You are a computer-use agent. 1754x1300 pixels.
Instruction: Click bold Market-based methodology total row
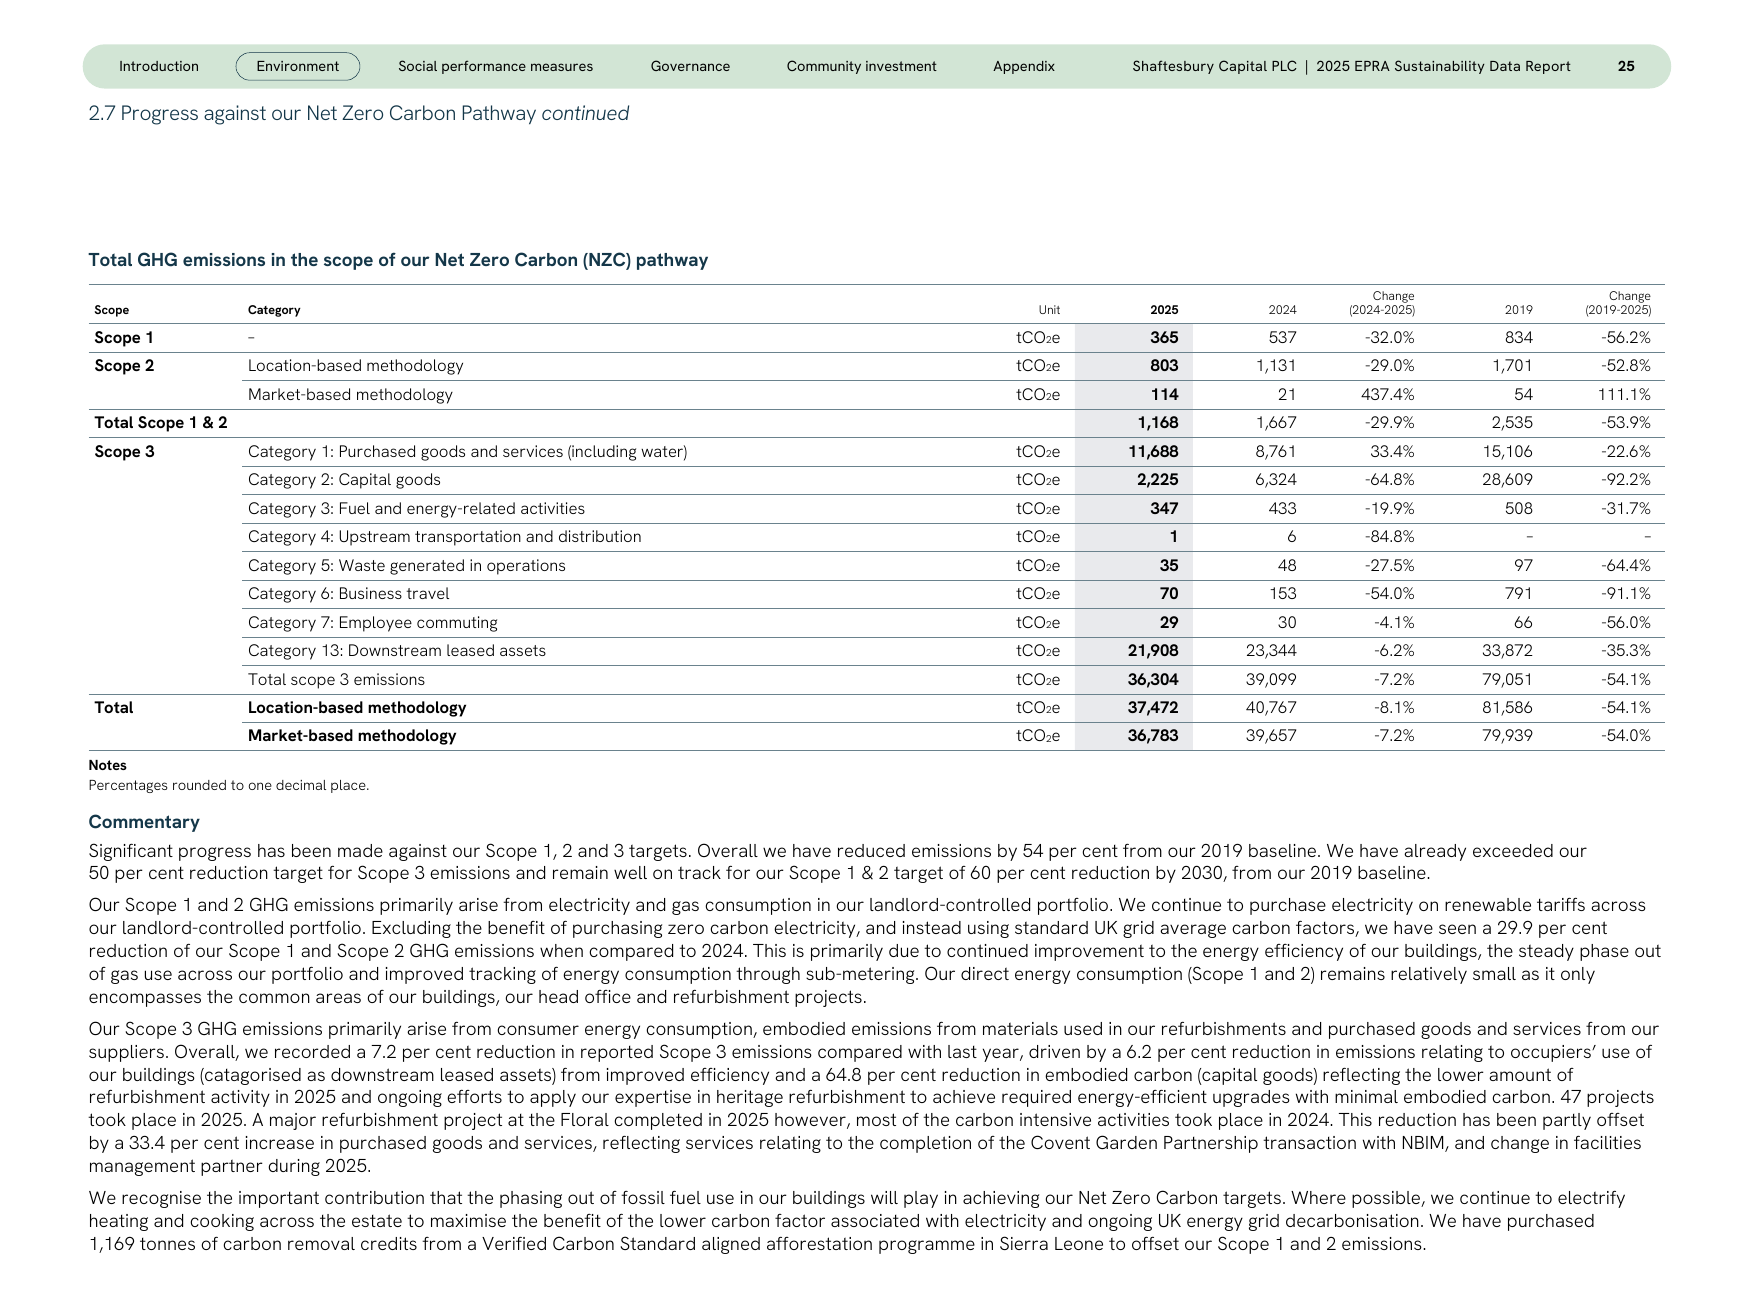[x=352, y=736]
